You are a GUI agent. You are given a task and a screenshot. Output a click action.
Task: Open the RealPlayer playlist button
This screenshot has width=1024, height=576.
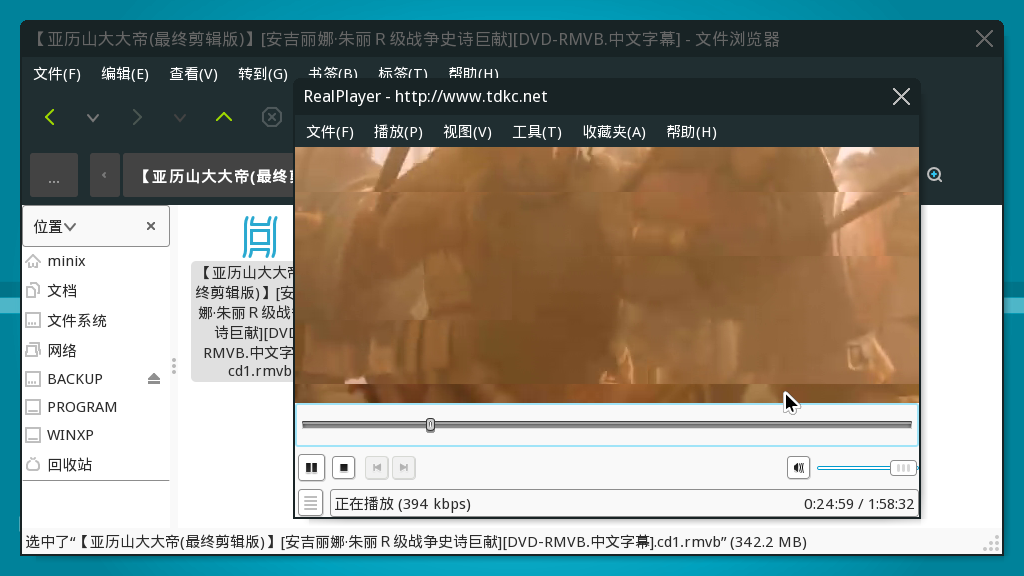(310, 504)
